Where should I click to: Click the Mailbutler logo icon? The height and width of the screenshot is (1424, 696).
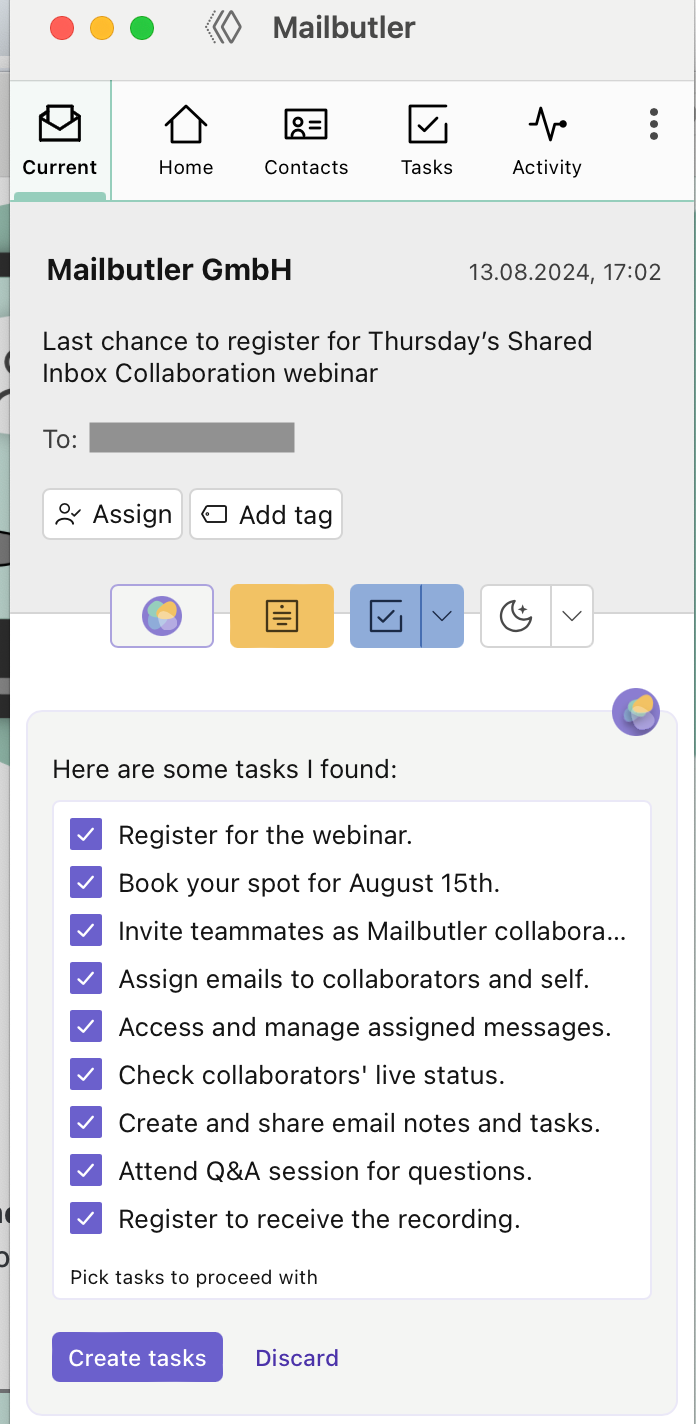(x=224, y=28)
